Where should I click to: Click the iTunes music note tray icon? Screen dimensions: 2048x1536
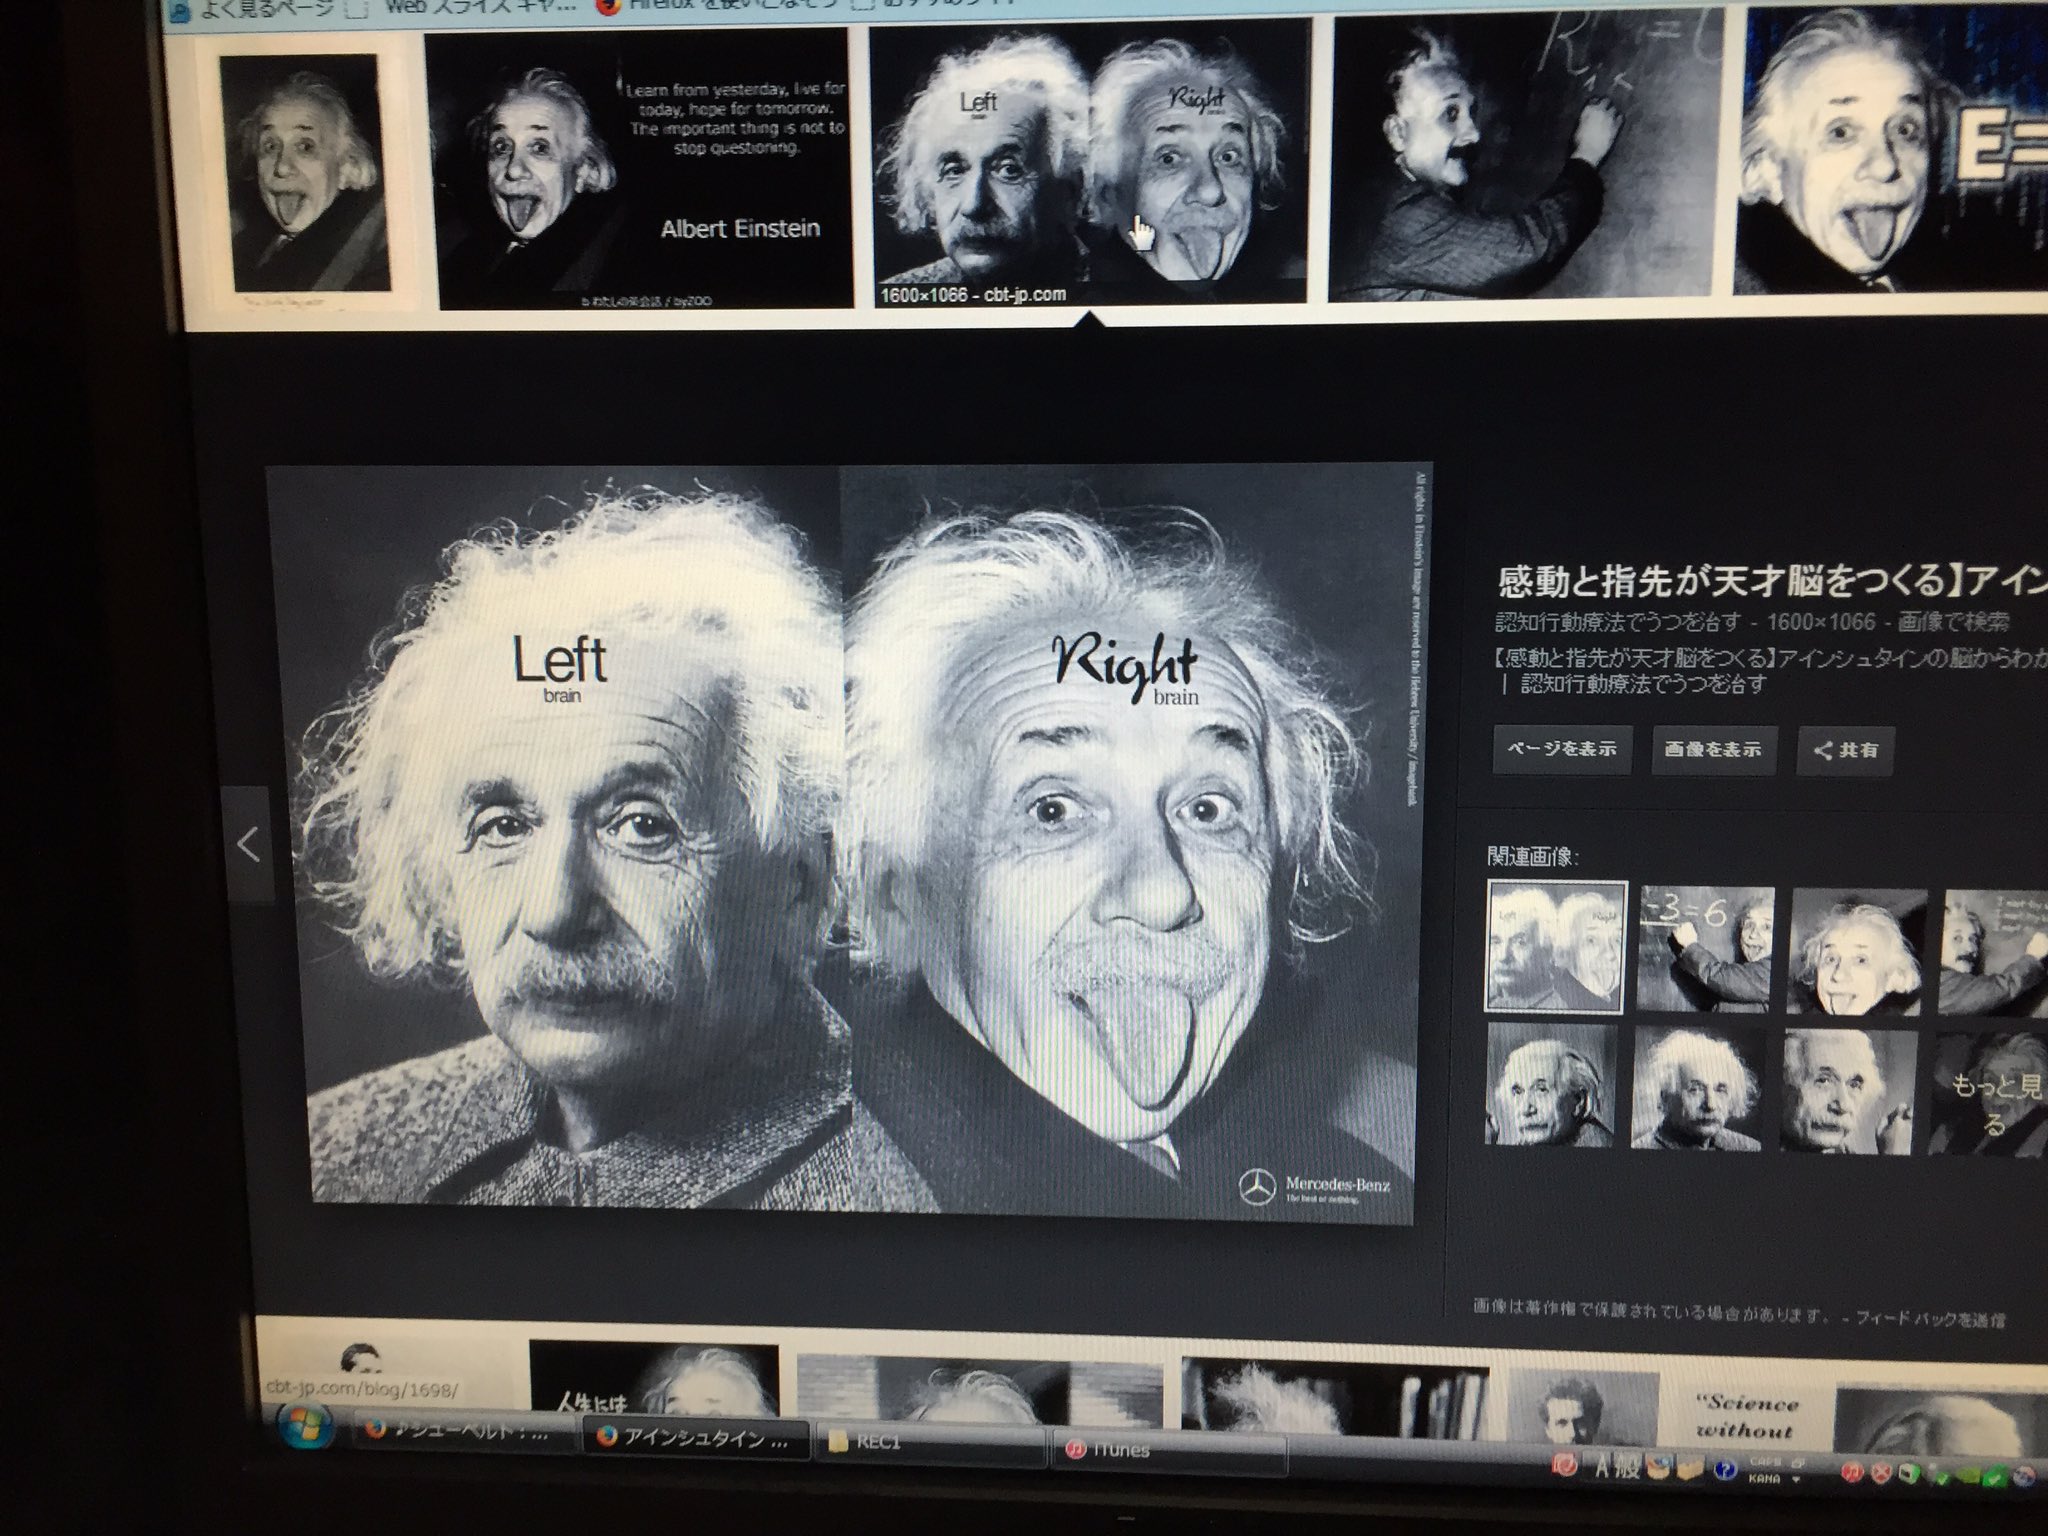(1851, 1472)
